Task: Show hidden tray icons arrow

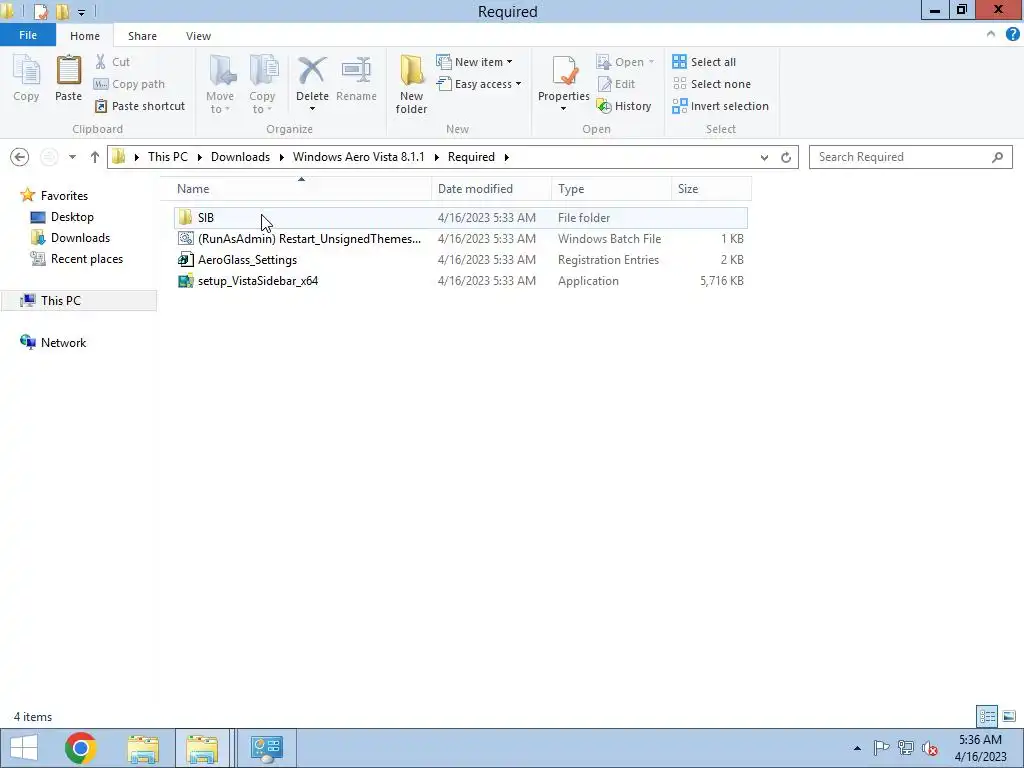Action: (857, 748)
